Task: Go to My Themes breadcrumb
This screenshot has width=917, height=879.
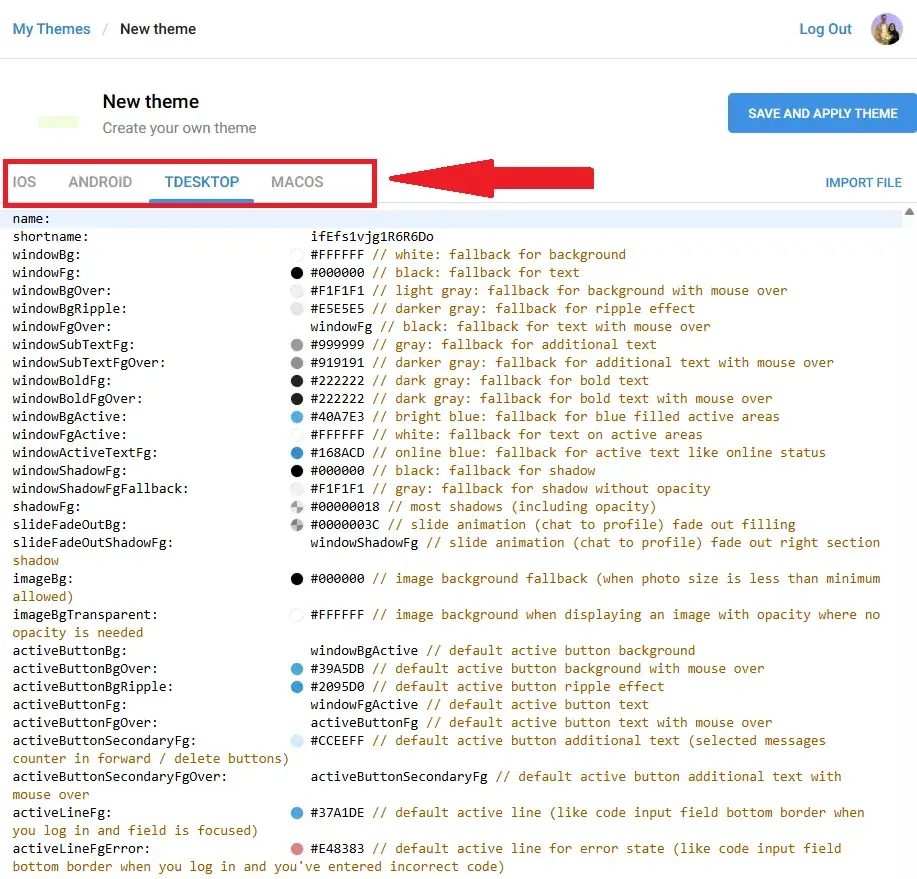Action: tap(51, 29)
